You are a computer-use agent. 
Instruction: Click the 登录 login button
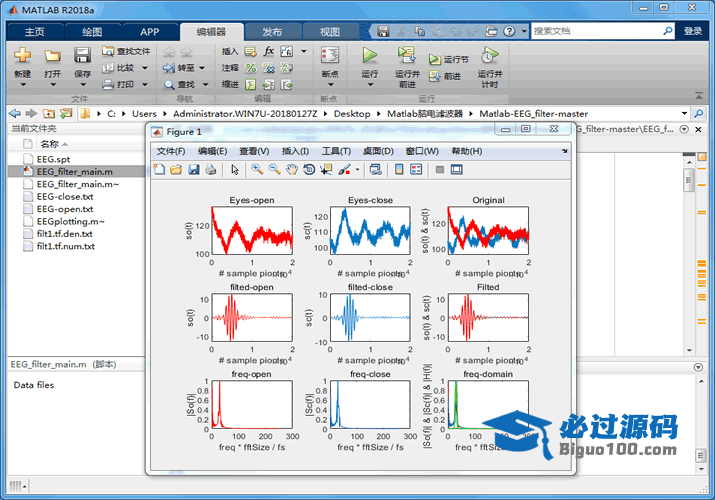[x=693, y=31]
